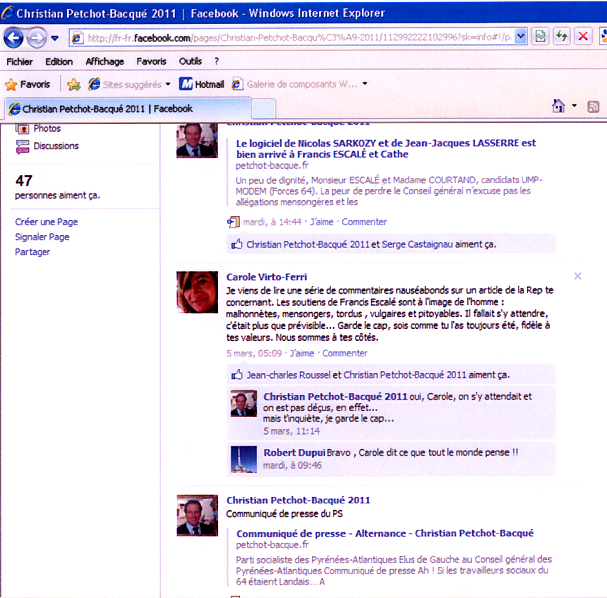Open the Edition menu
The image size is (607, 598).
59,62
